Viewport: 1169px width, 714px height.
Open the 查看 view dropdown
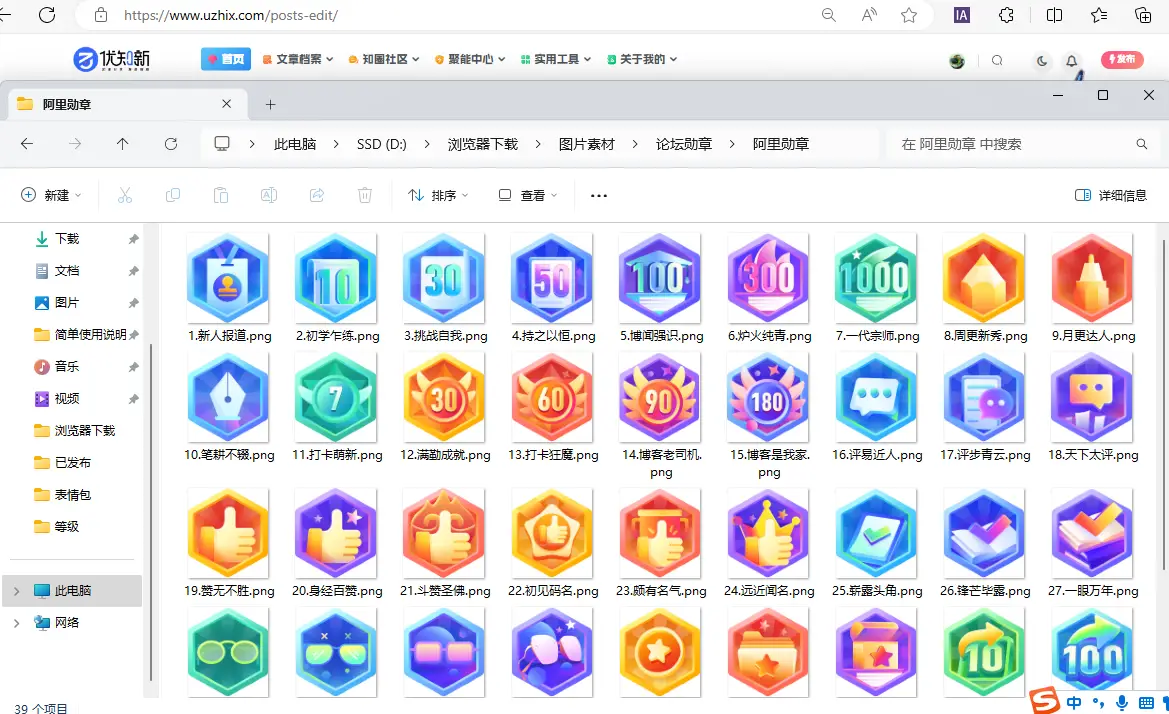point(527,195)
